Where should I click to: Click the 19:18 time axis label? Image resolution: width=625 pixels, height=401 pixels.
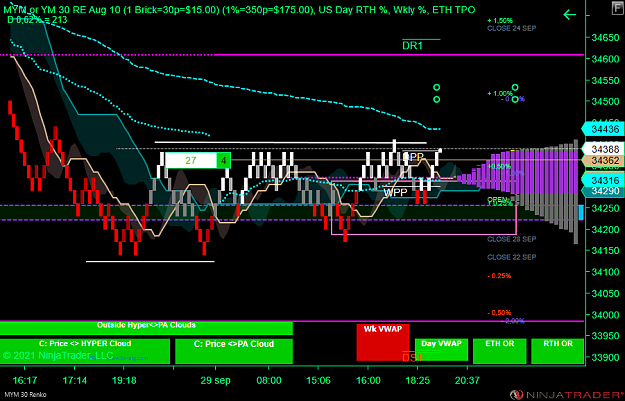click(124, 380)
